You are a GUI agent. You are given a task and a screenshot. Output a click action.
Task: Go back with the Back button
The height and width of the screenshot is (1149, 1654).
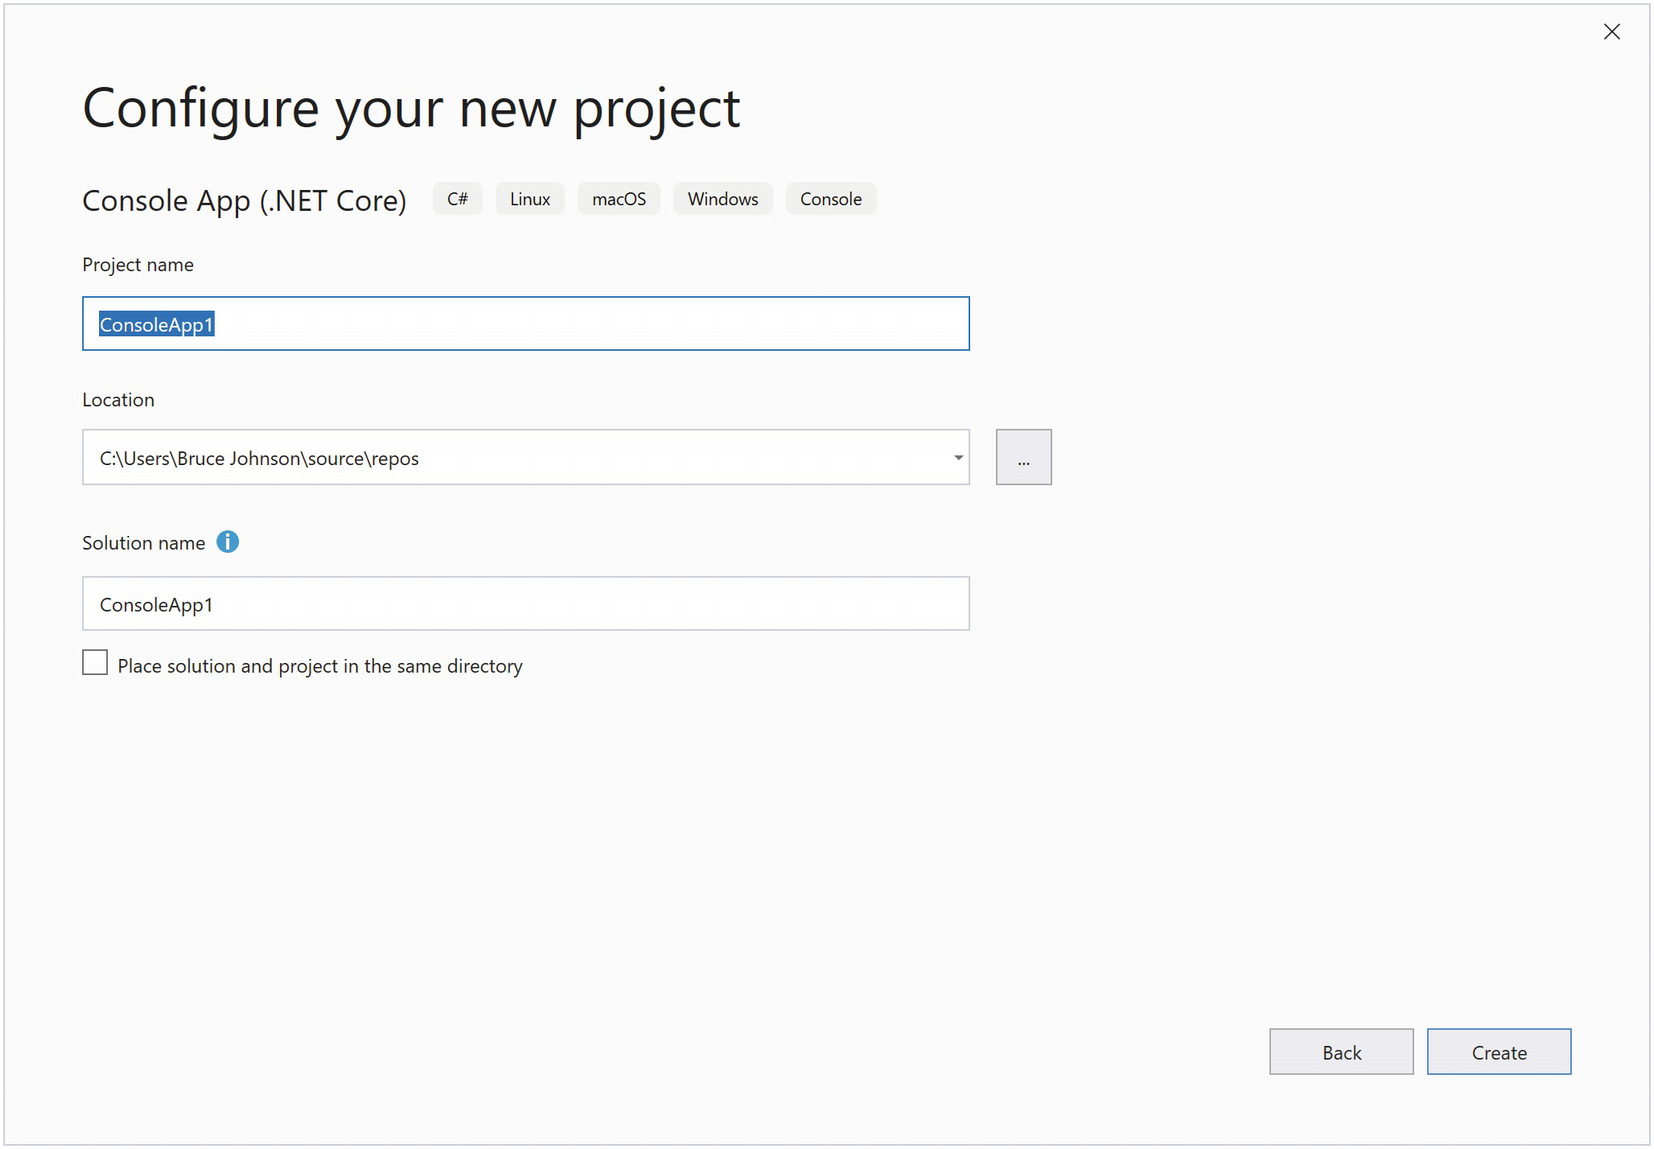1341,1052
